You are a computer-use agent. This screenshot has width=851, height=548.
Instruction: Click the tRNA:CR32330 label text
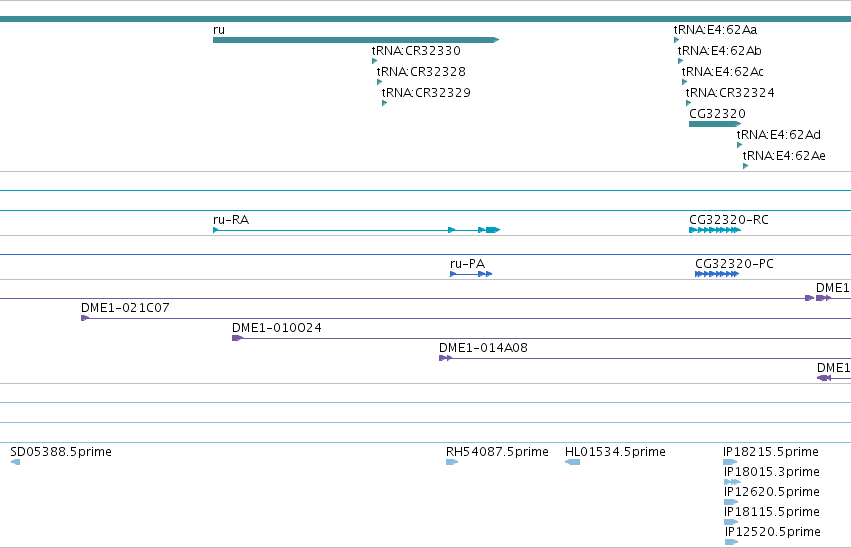[416, 51]
